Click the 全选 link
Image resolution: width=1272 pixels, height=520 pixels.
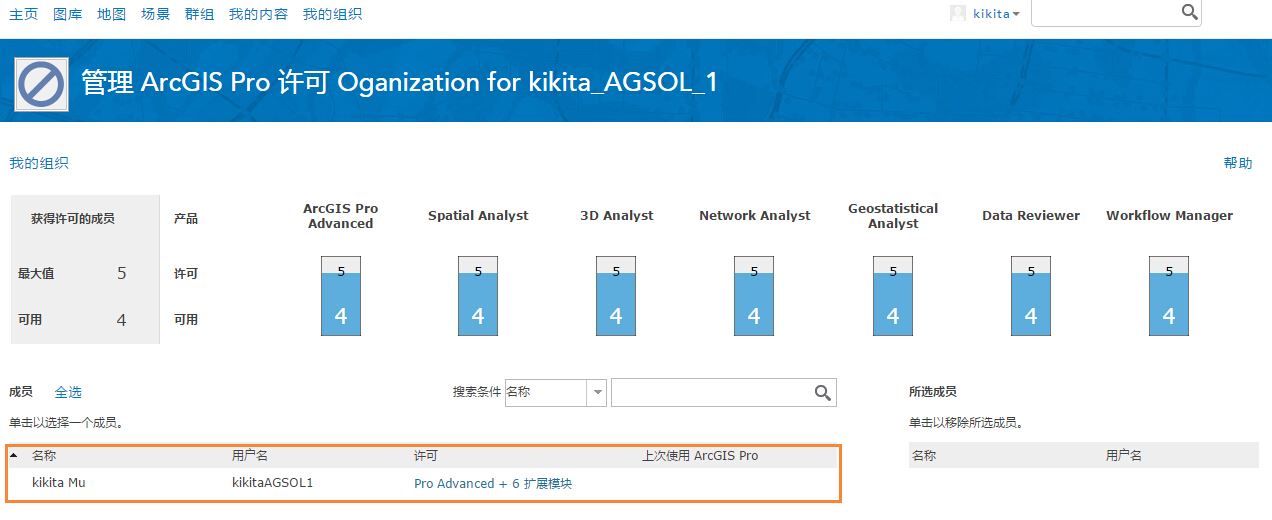[68, 392]
